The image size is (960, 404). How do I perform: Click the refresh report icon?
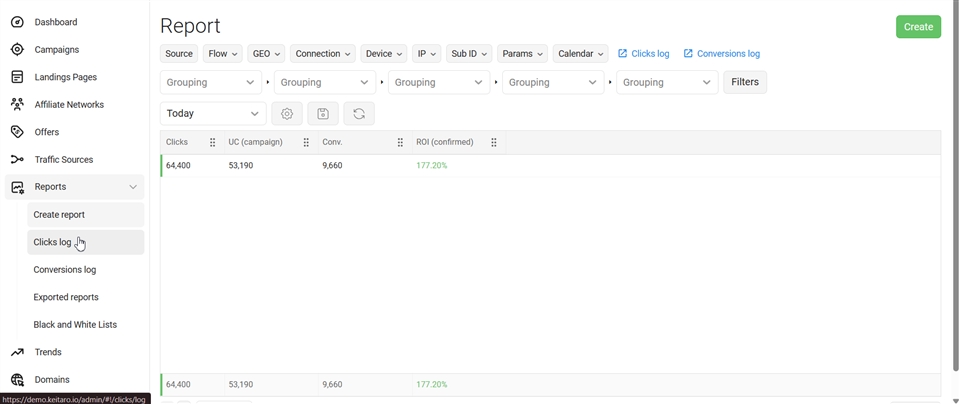[359, 114]
